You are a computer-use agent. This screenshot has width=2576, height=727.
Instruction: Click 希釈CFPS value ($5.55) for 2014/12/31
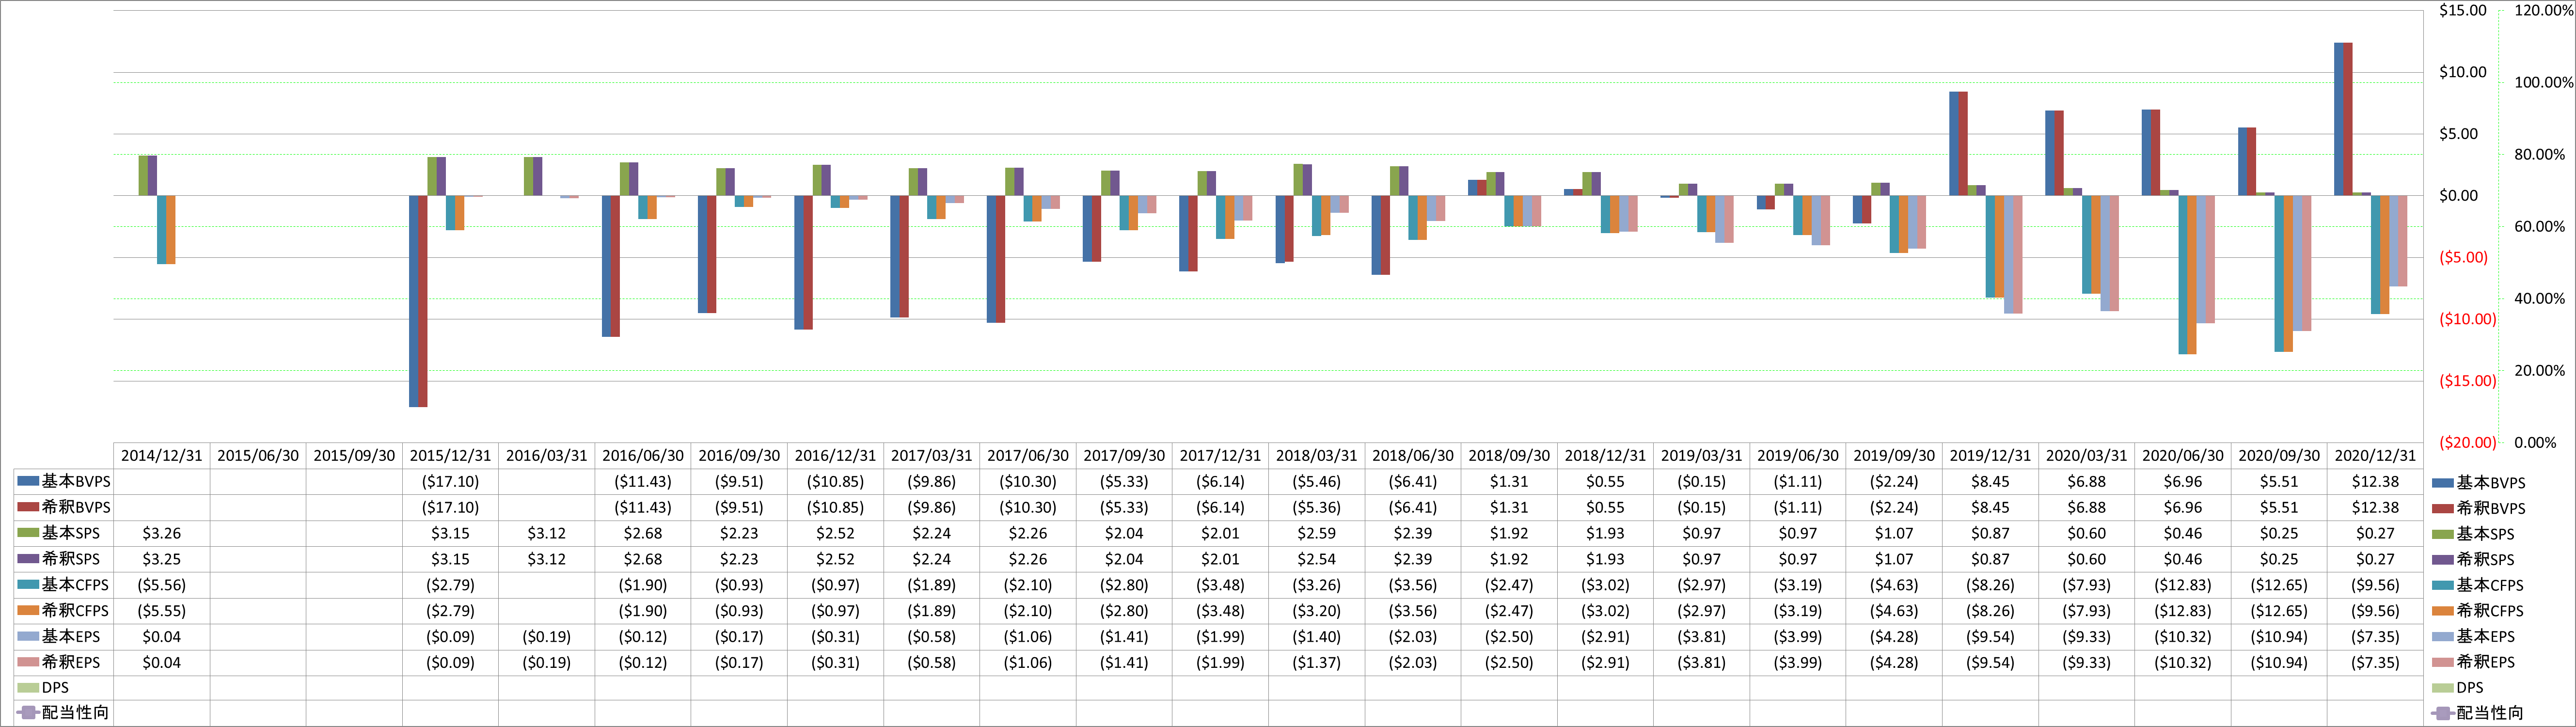click(x=162, y=611)
